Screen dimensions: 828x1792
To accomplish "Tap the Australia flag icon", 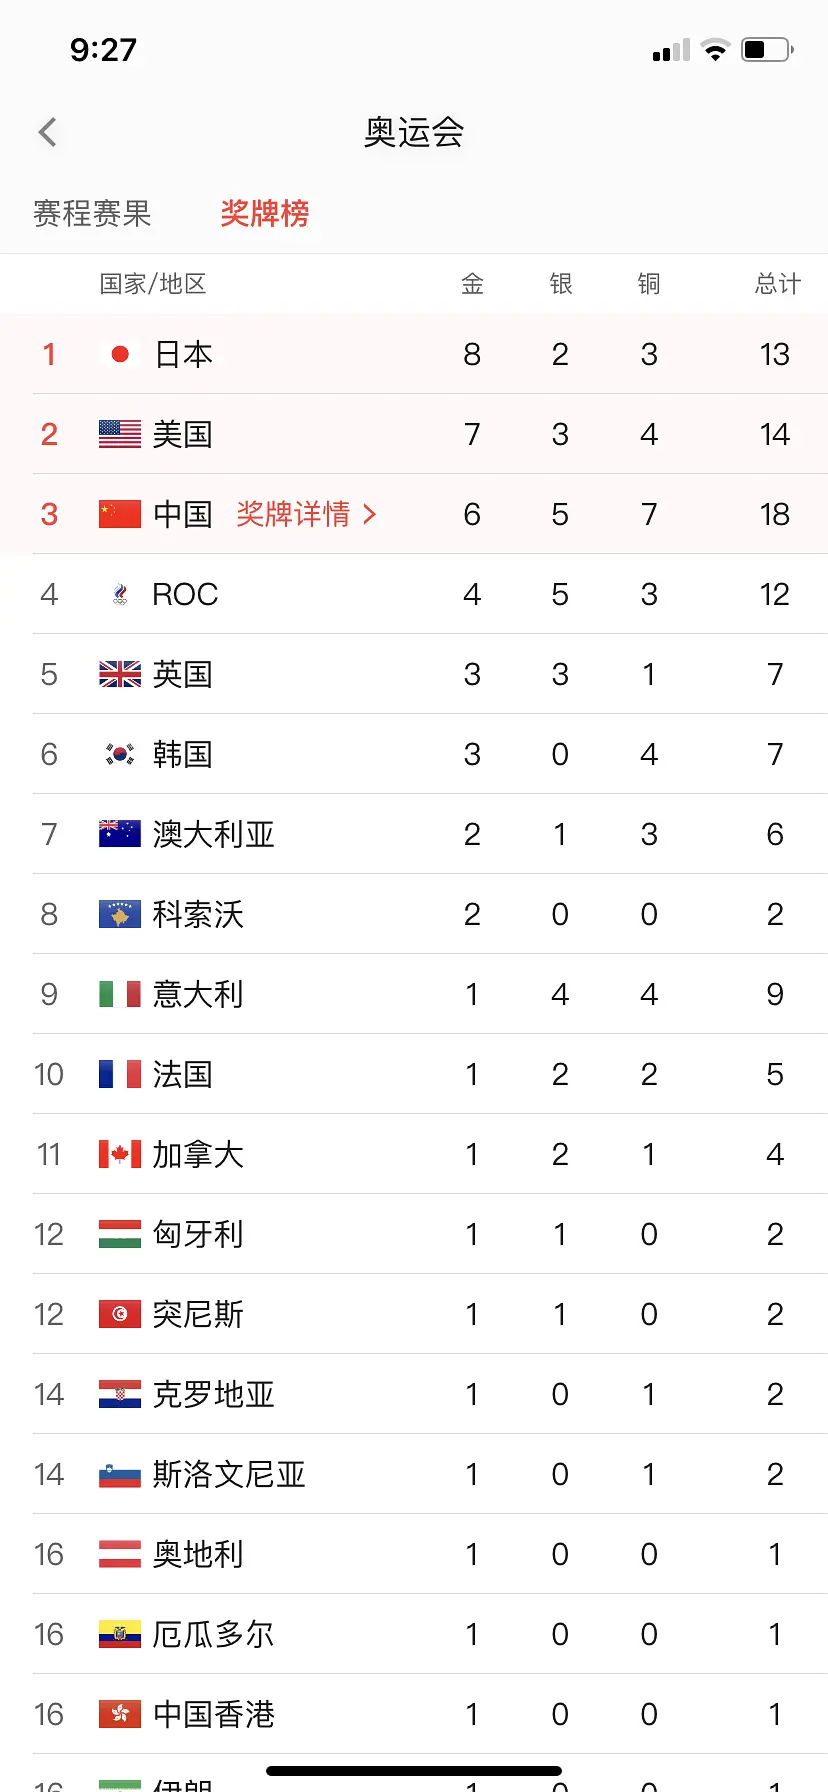I will click(120, 834).
